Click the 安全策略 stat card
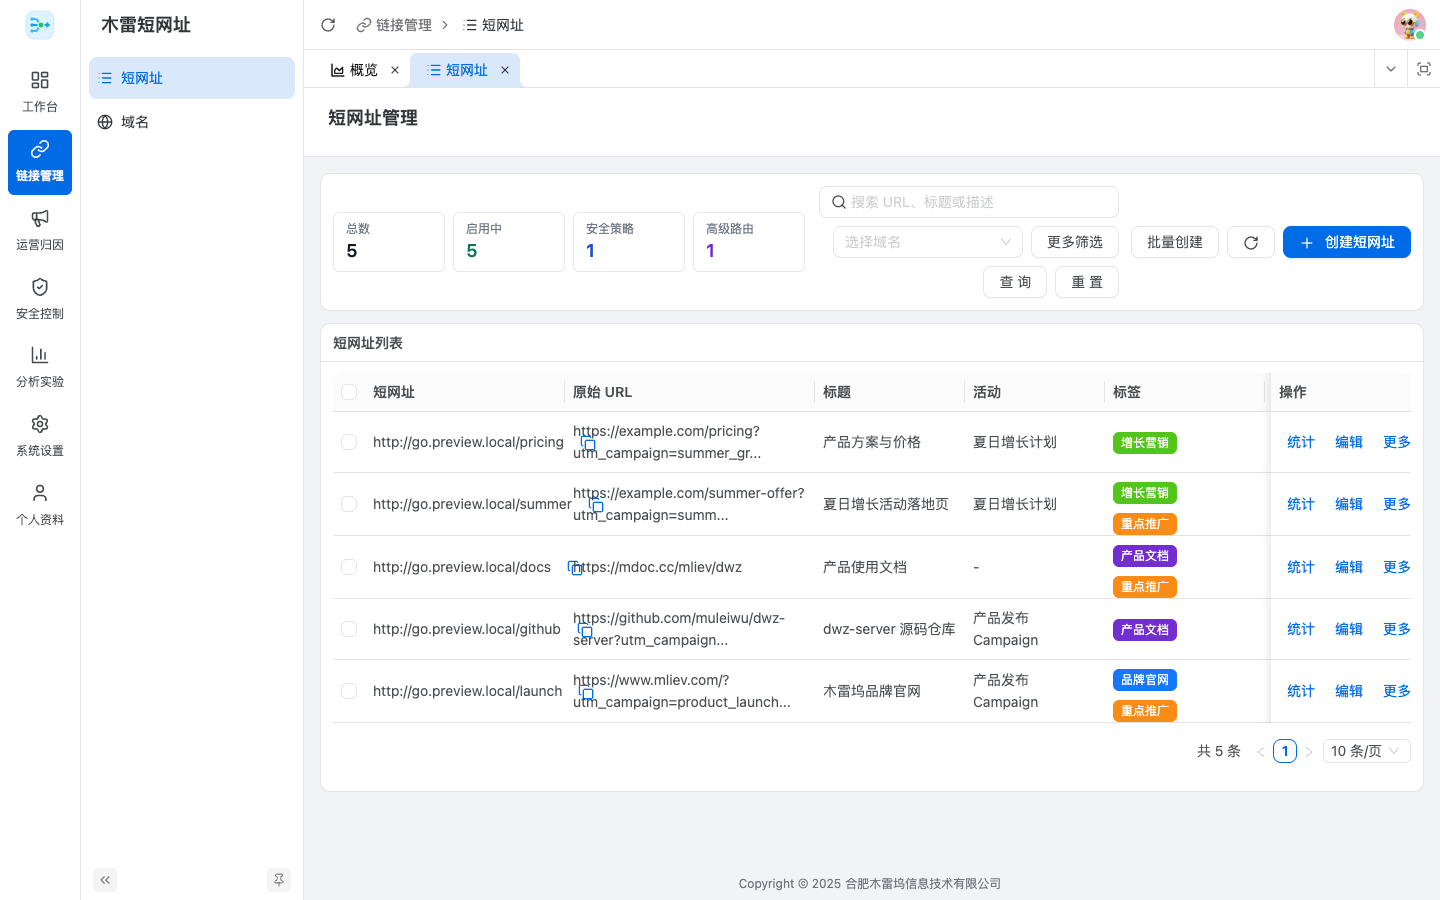Viewport: 1440px width, 900px height. tap(629, 242)
